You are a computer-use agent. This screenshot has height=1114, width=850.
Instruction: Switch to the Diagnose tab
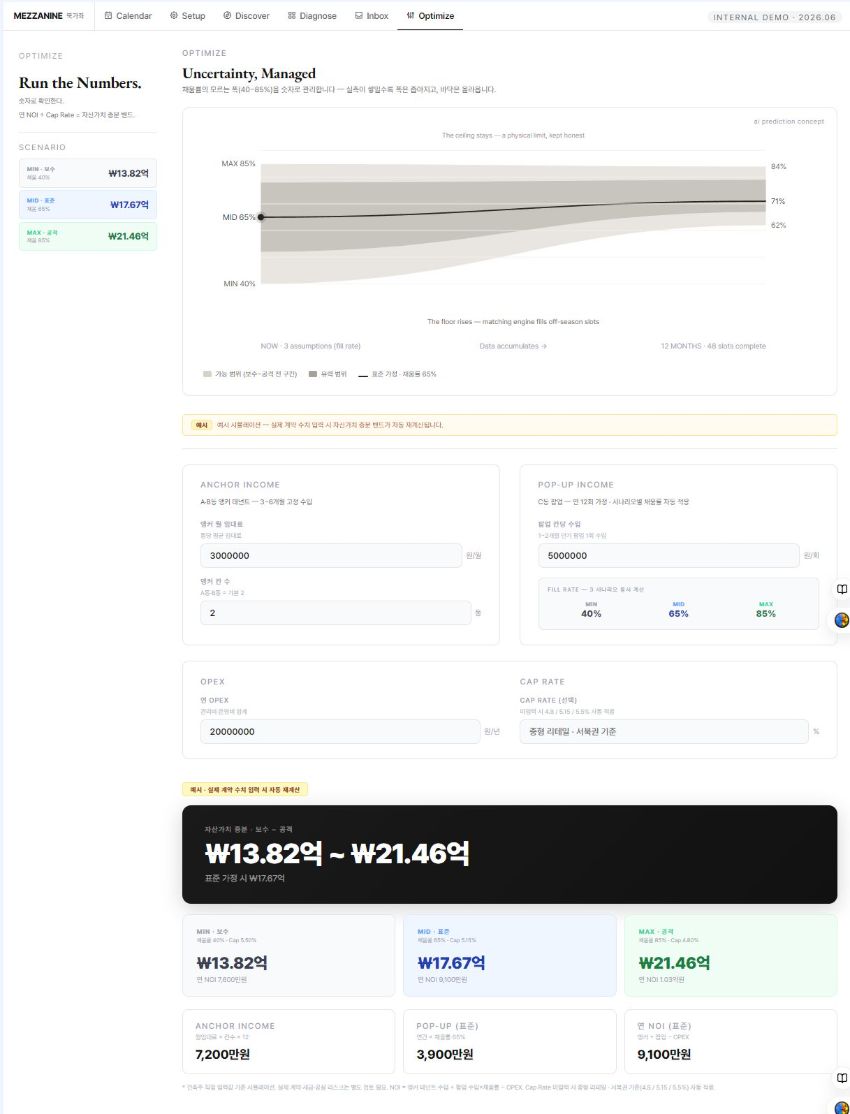[312, 16]
